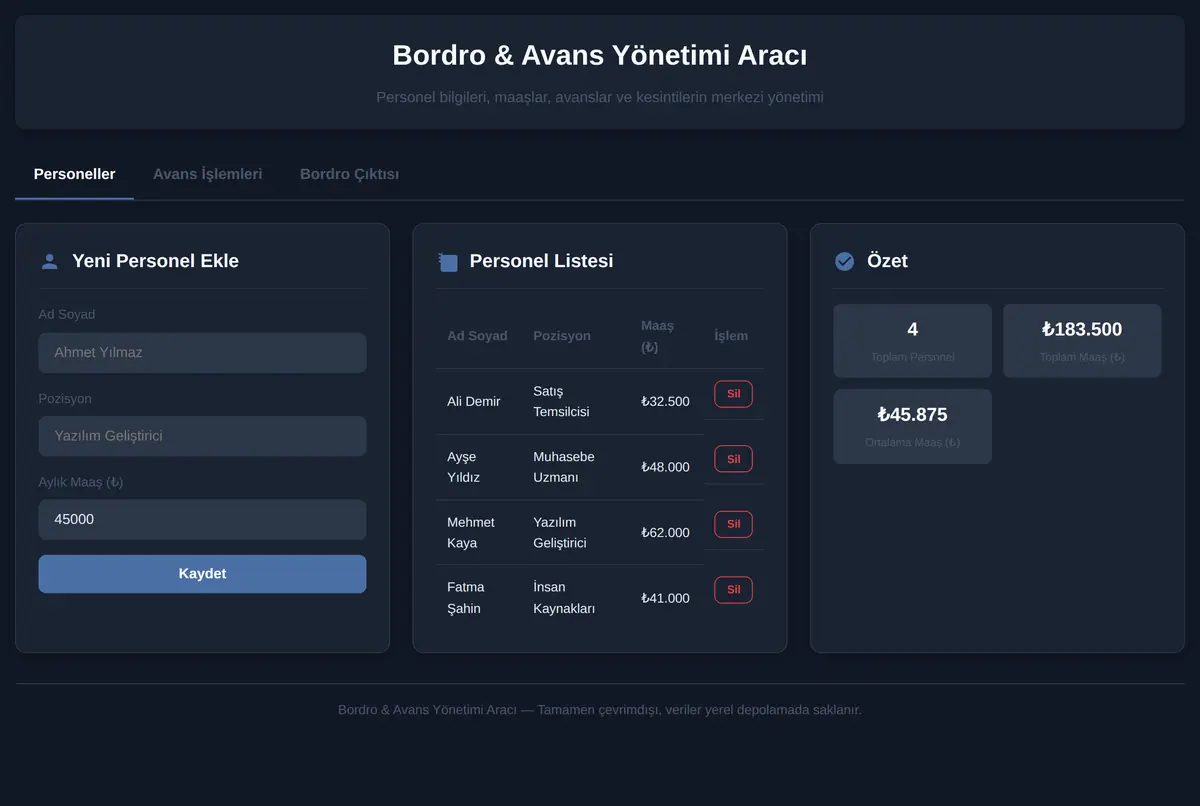Click the ₺183.500 Toplam Maaş card

1082,341
